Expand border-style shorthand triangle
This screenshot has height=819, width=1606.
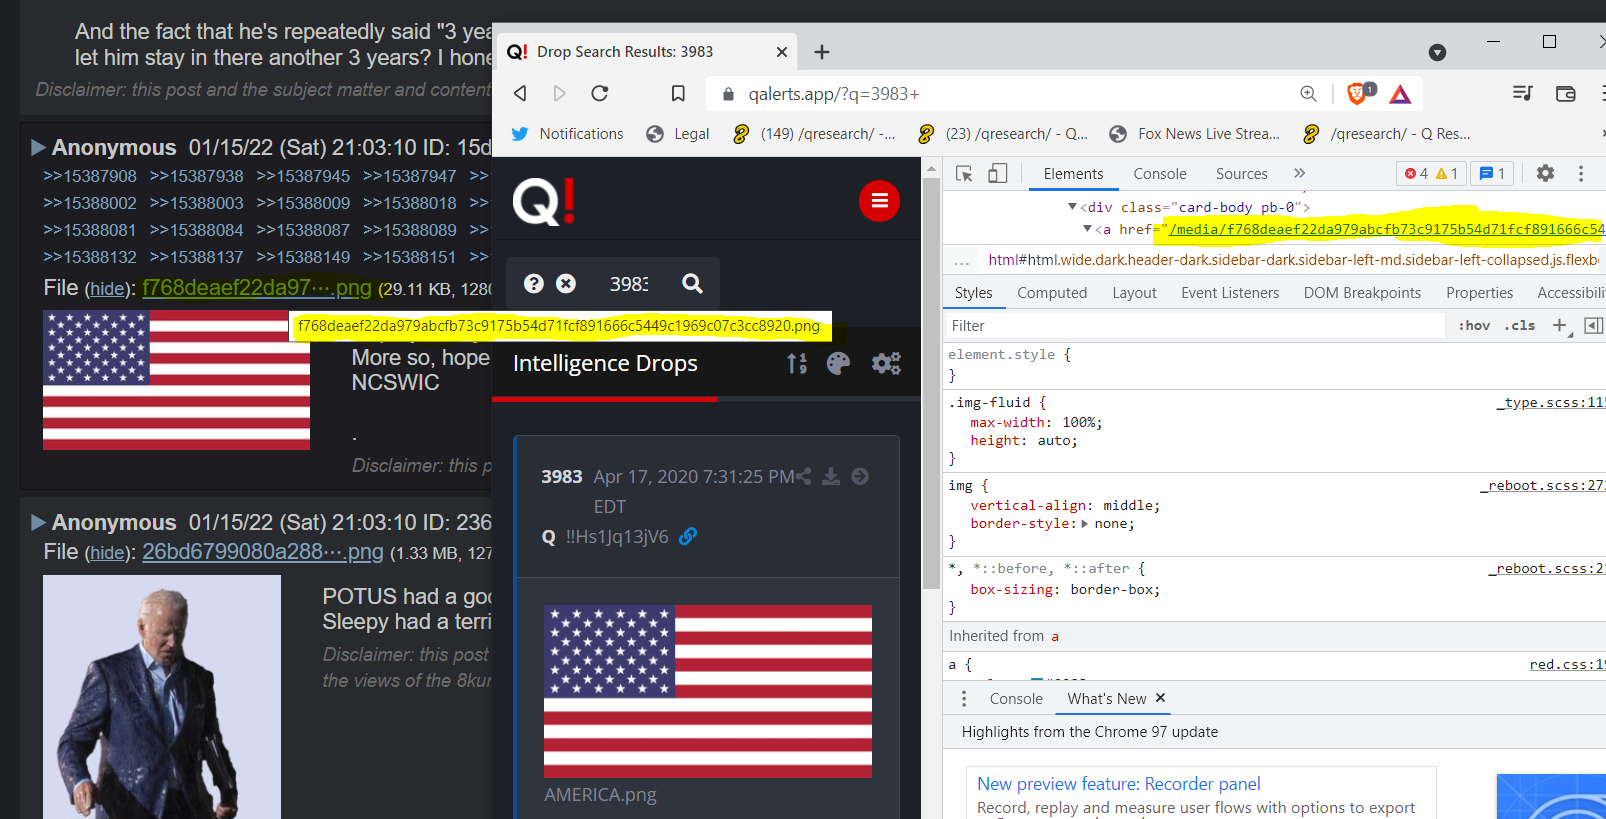click(x=1085, y=524)
